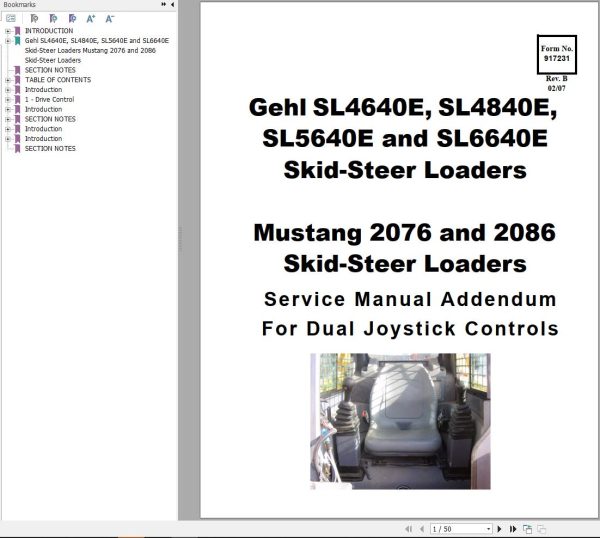
Task: Expand Introduction node directly below TABLE OF CONTENTS
Action: [8, 90]
